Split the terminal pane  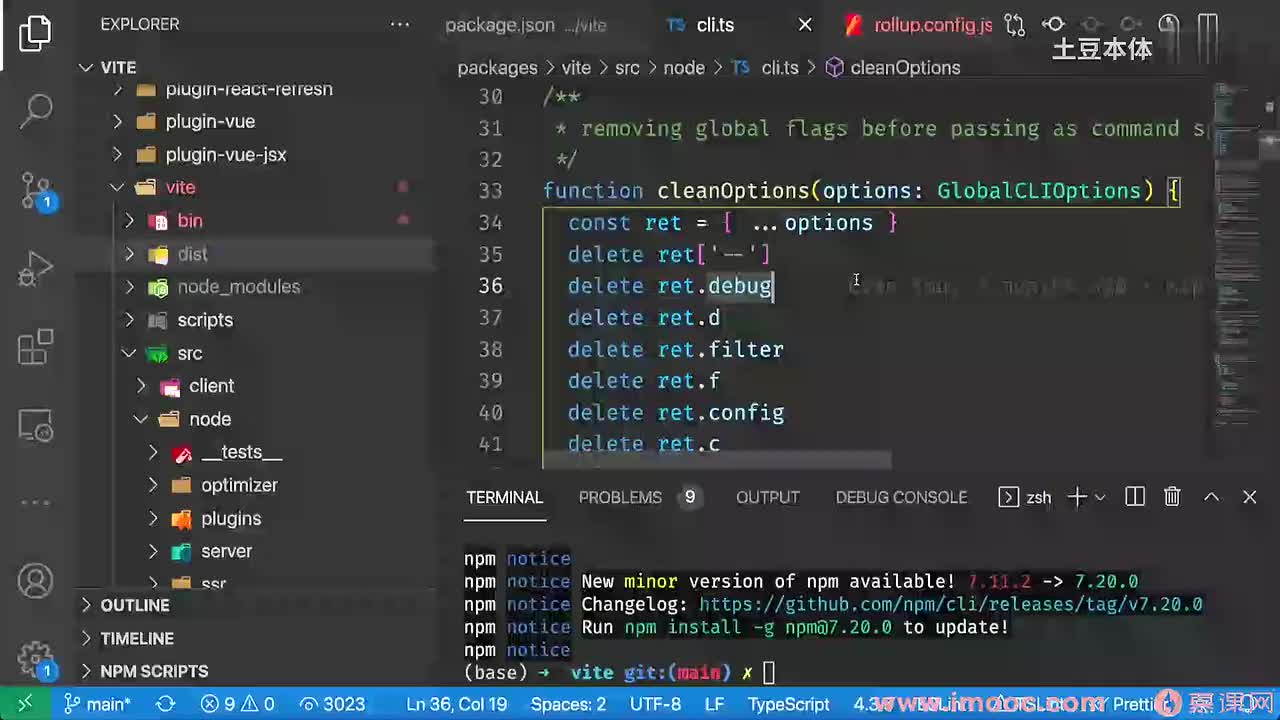pos(1135,497)
